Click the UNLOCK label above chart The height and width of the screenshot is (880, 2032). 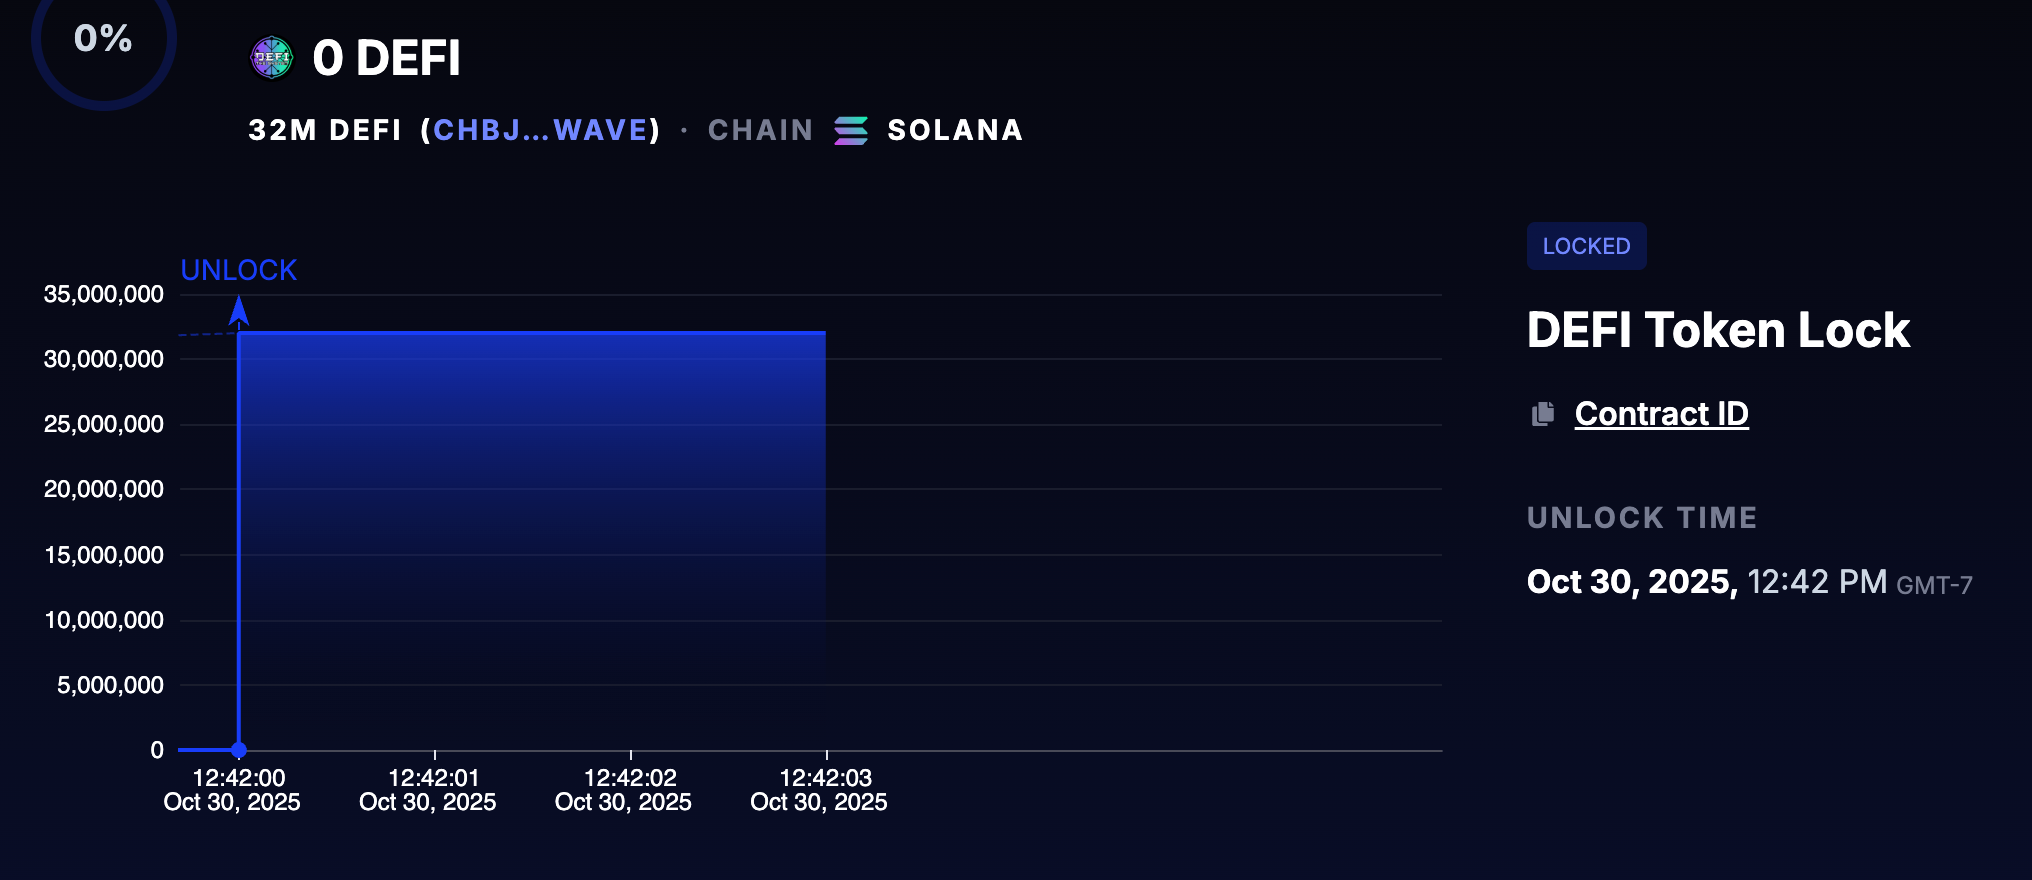pyautogui.click(x=239, y=270)
